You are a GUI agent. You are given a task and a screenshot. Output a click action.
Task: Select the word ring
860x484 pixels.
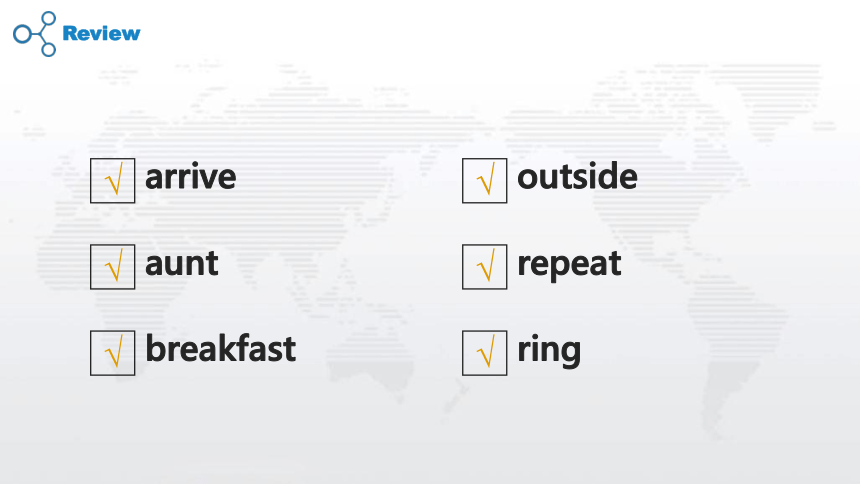pos(549,351)
